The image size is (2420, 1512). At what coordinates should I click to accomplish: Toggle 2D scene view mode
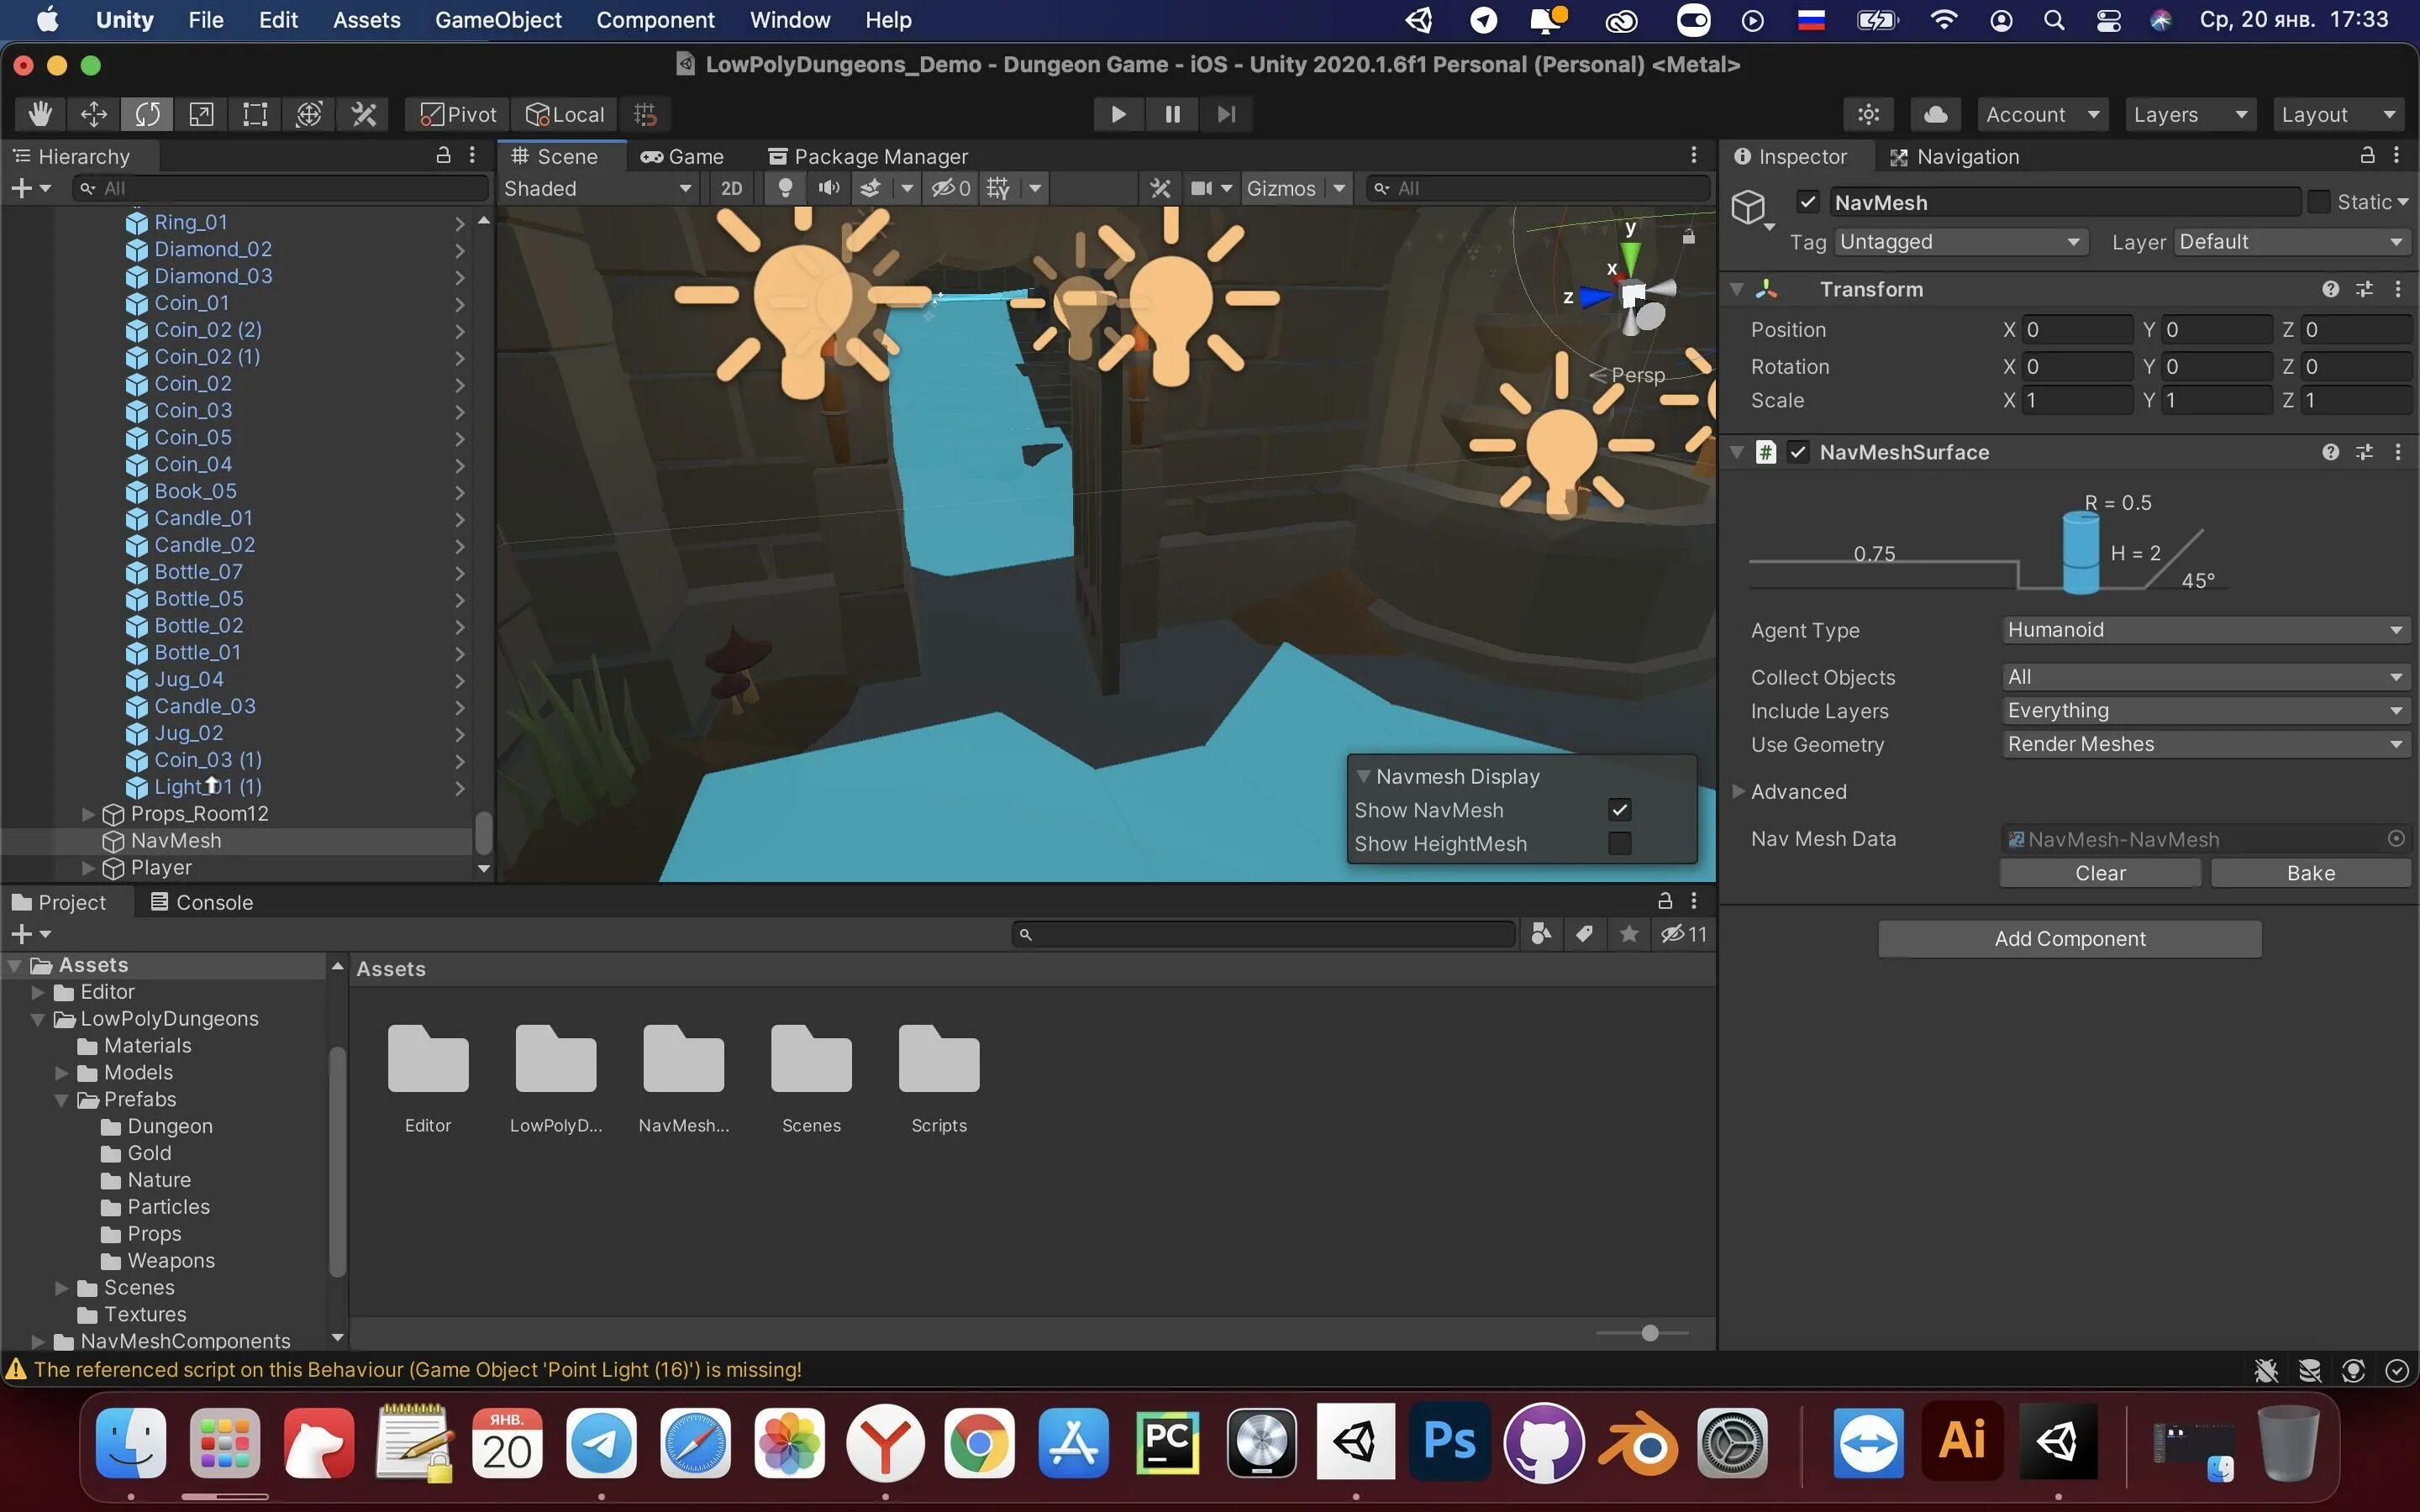coord(732,188)
